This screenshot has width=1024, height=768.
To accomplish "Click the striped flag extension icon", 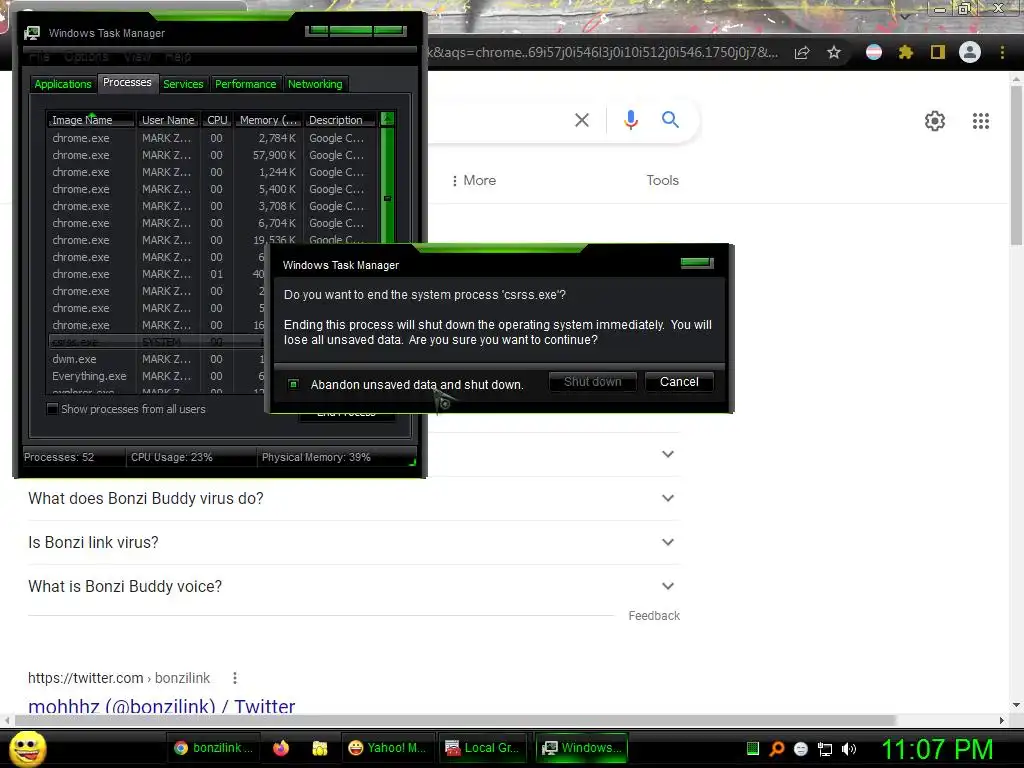I will coord(874,52).
